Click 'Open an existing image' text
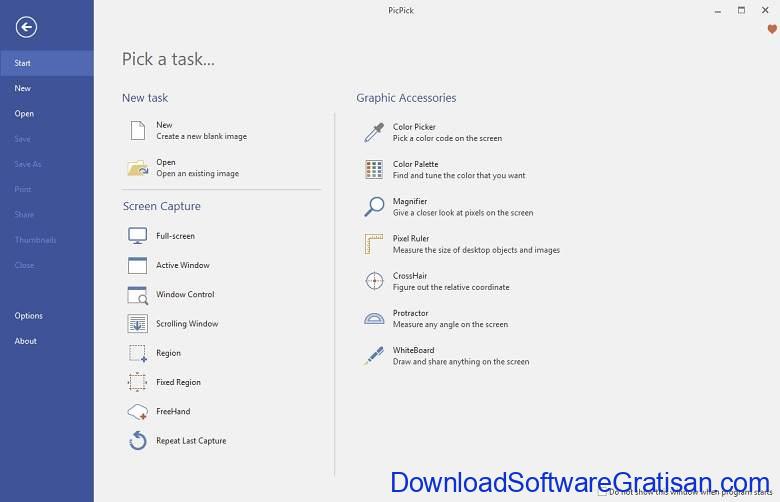Viewport: 780px width, 502px height. pyautogui.click(x=197, y=174)
